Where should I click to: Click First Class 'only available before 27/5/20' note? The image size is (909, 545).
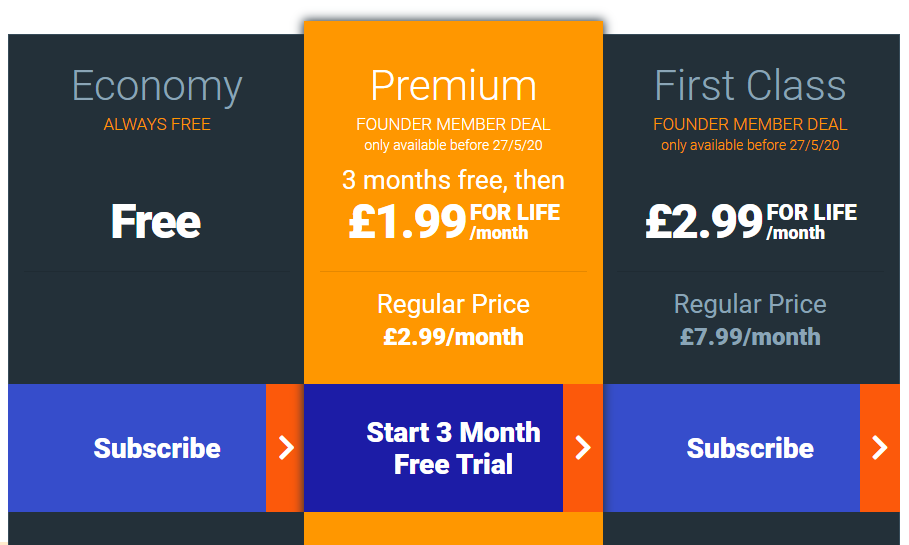pyautogui.click(x=750, y=145)
